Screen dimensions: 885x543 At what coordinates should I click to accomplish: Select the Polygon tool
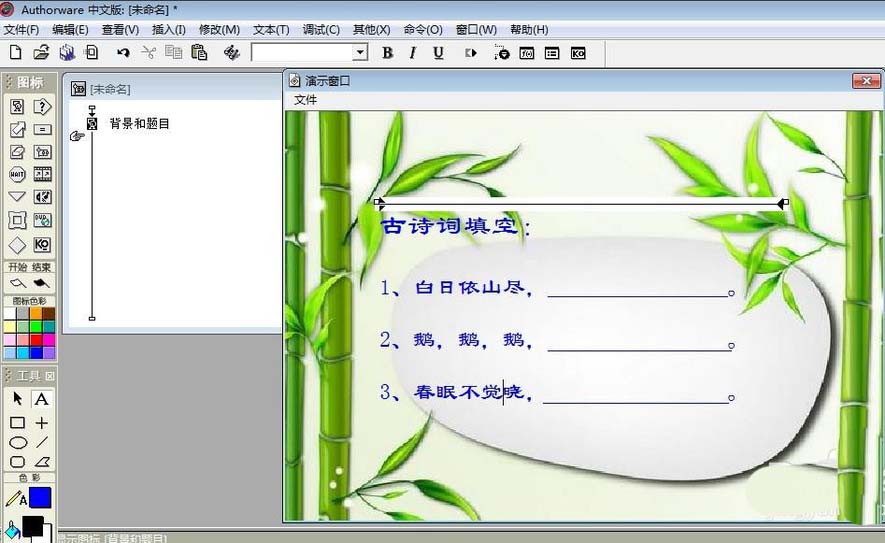(42, 462)
